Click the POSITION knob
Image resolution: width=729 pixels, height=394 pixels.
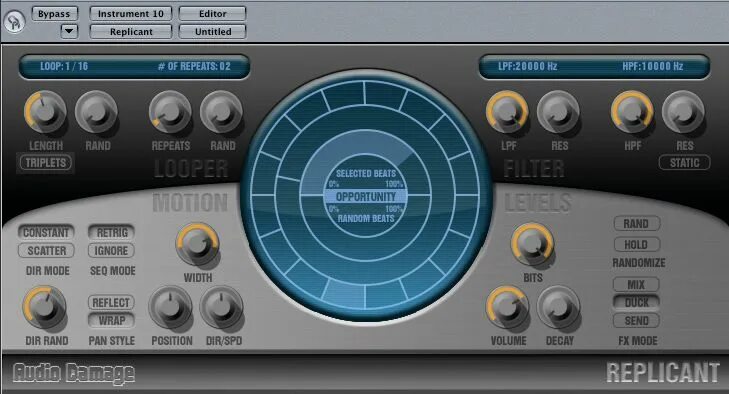tap(170, 307)
